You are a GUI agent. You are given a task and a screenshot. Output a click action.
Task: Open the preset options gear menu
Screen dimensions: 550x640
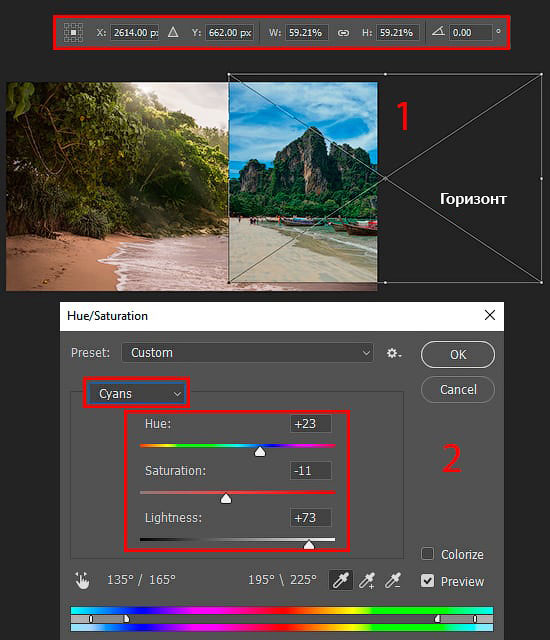click(x=393, y=353)
